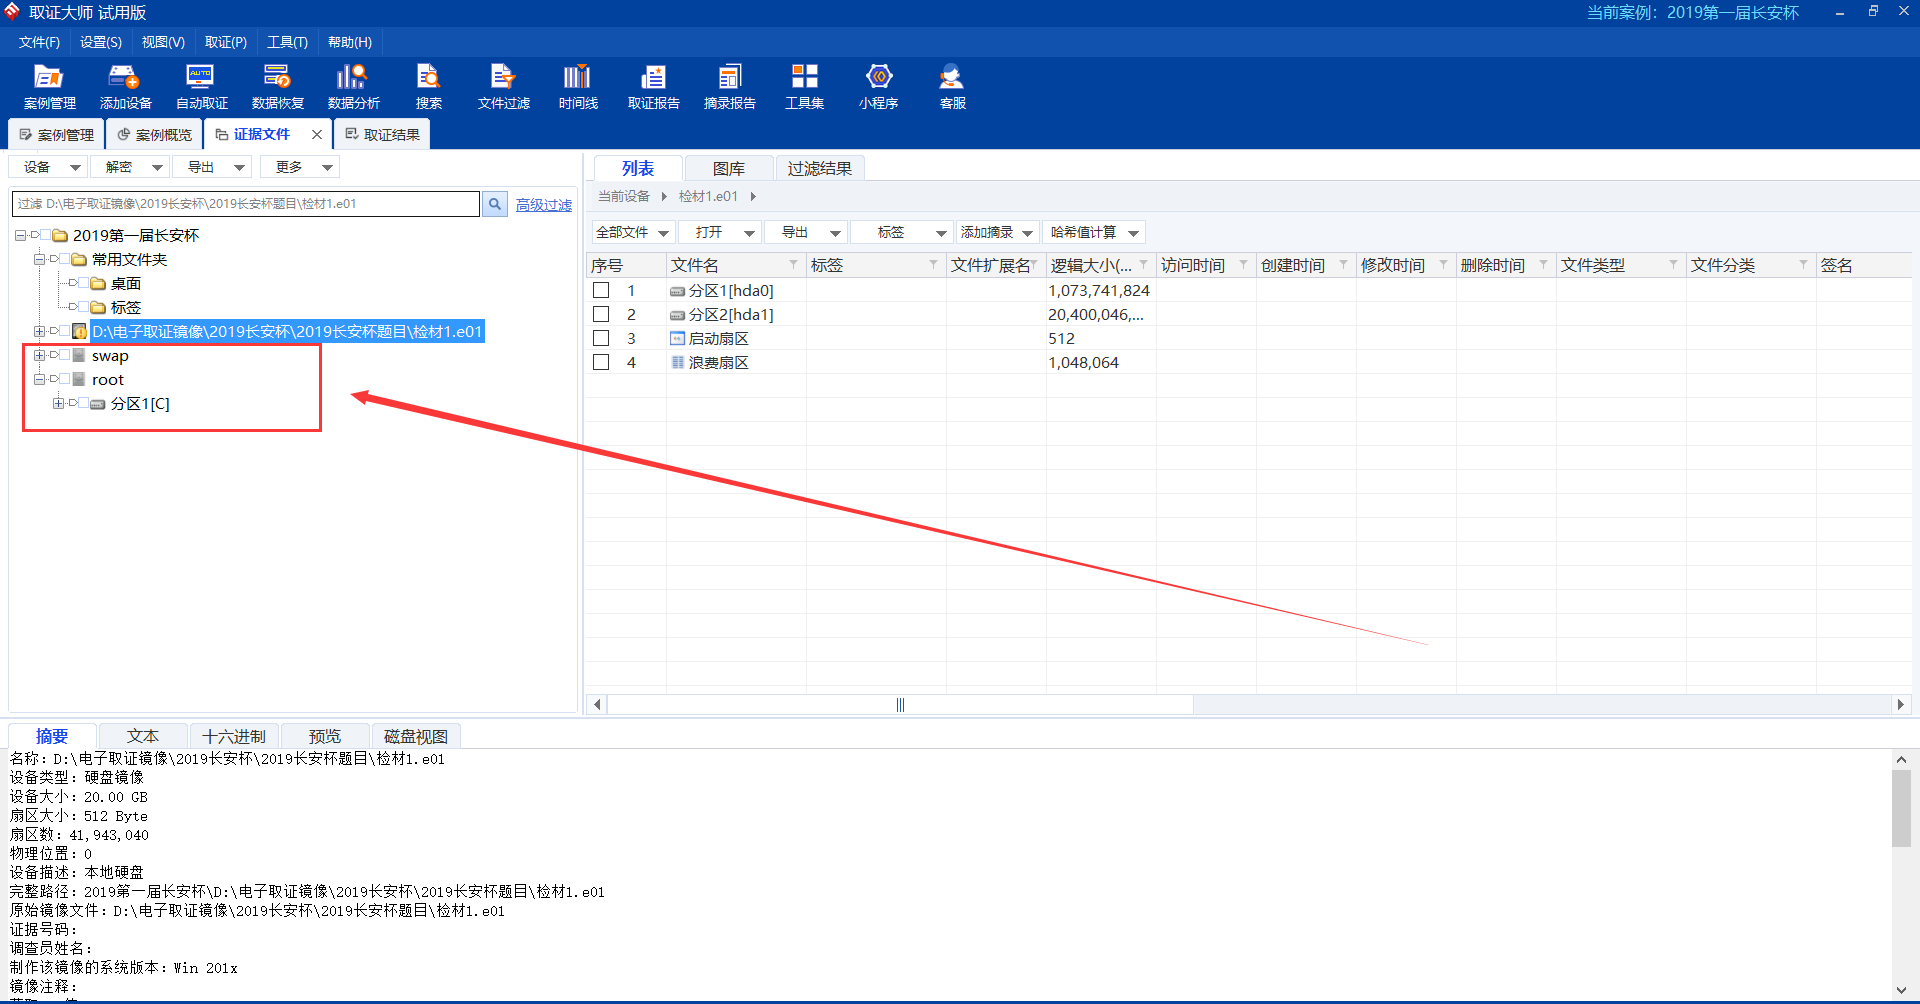
Task: Collapse the root tree node
Action: click(x=39, y=379)
